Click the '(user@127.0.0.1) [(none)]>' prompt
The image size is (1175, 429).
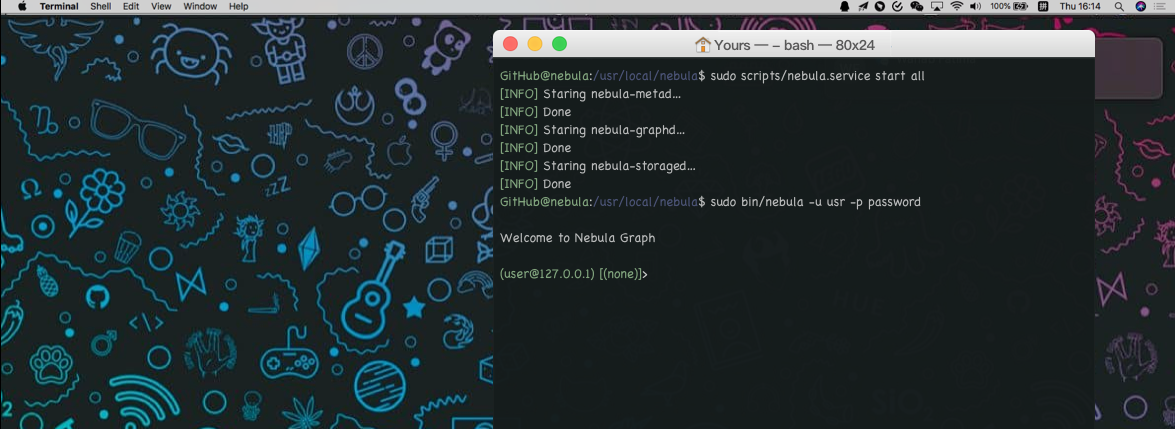(573, 274)
